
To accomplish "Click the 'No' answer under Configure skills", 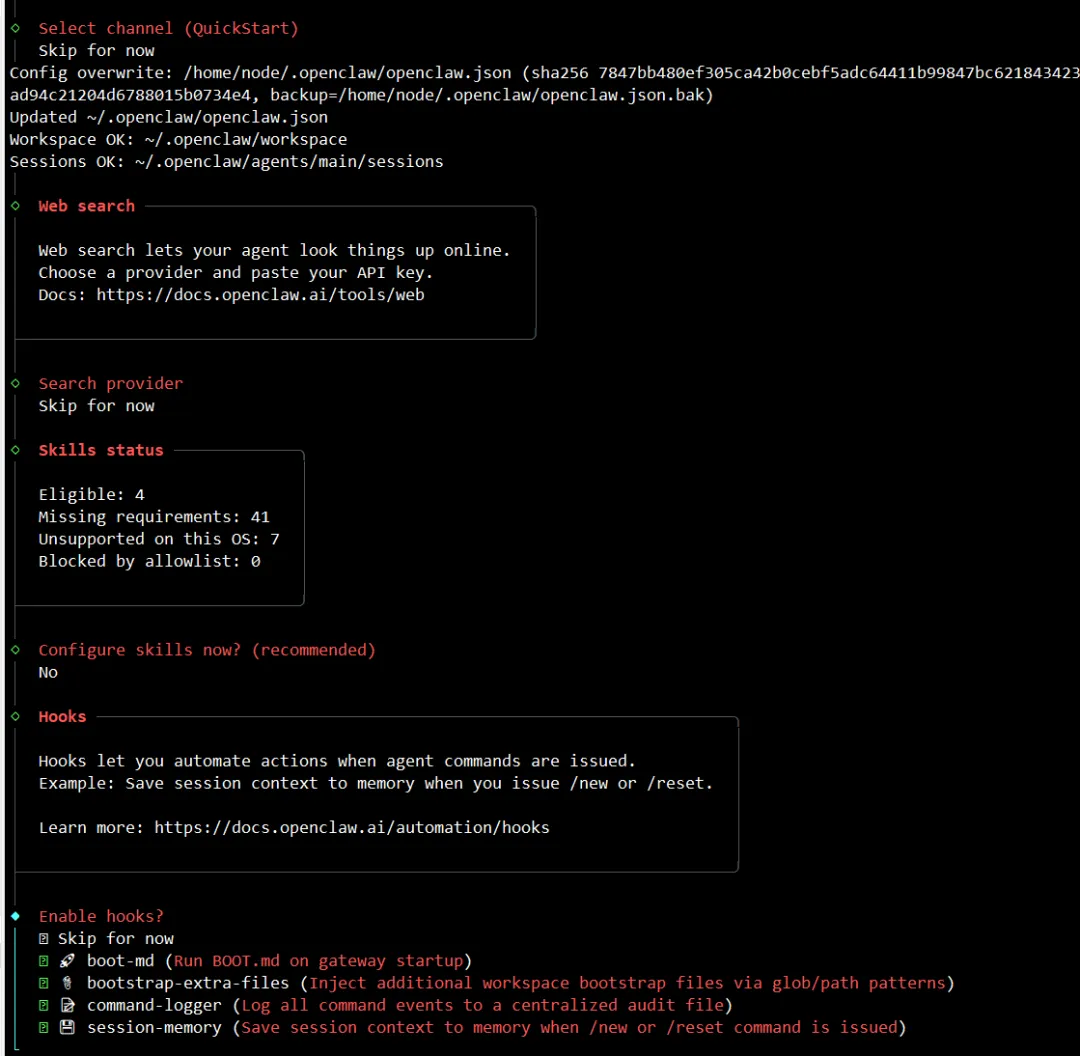I will 48,672.
